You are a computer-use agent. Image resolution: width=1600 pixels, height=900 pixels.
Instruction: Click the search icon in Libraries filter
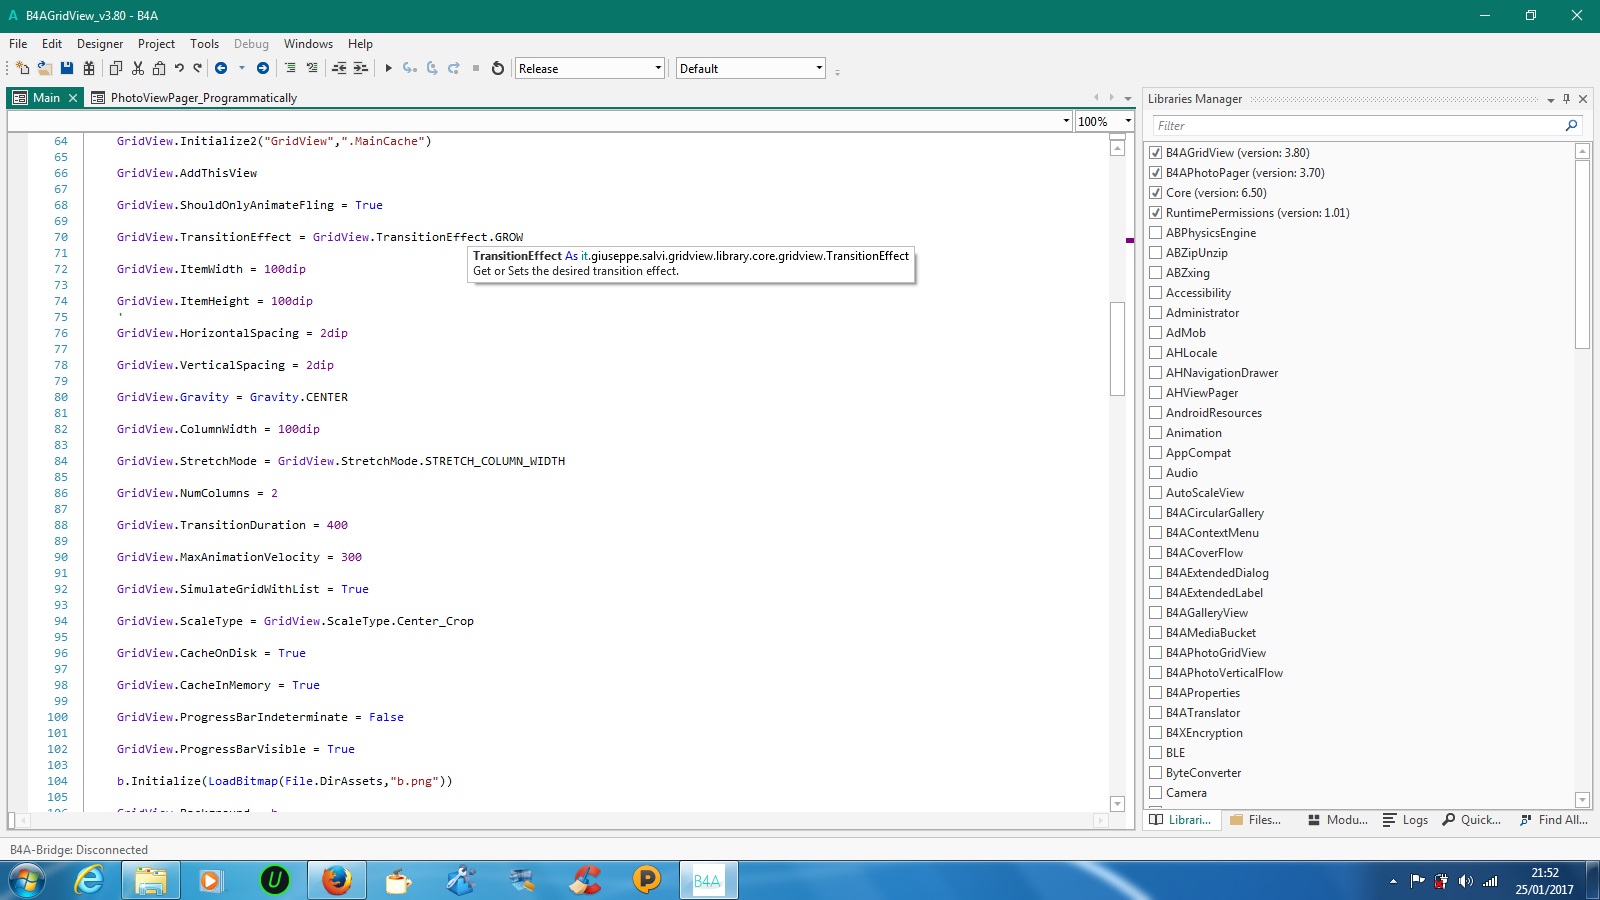1571,125
